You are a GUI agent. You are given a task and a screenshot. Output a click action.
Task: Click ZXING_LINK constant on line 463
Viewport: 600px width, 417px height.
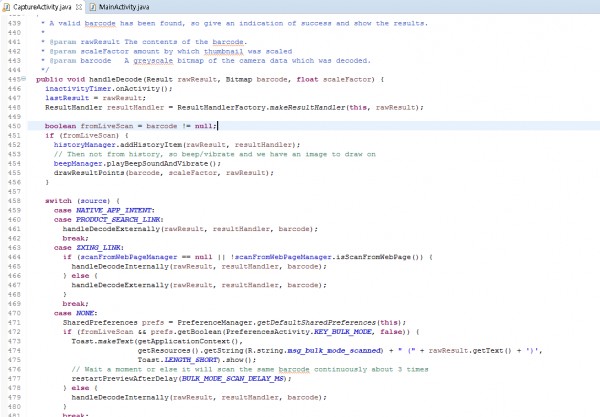(x=98, y=248)
